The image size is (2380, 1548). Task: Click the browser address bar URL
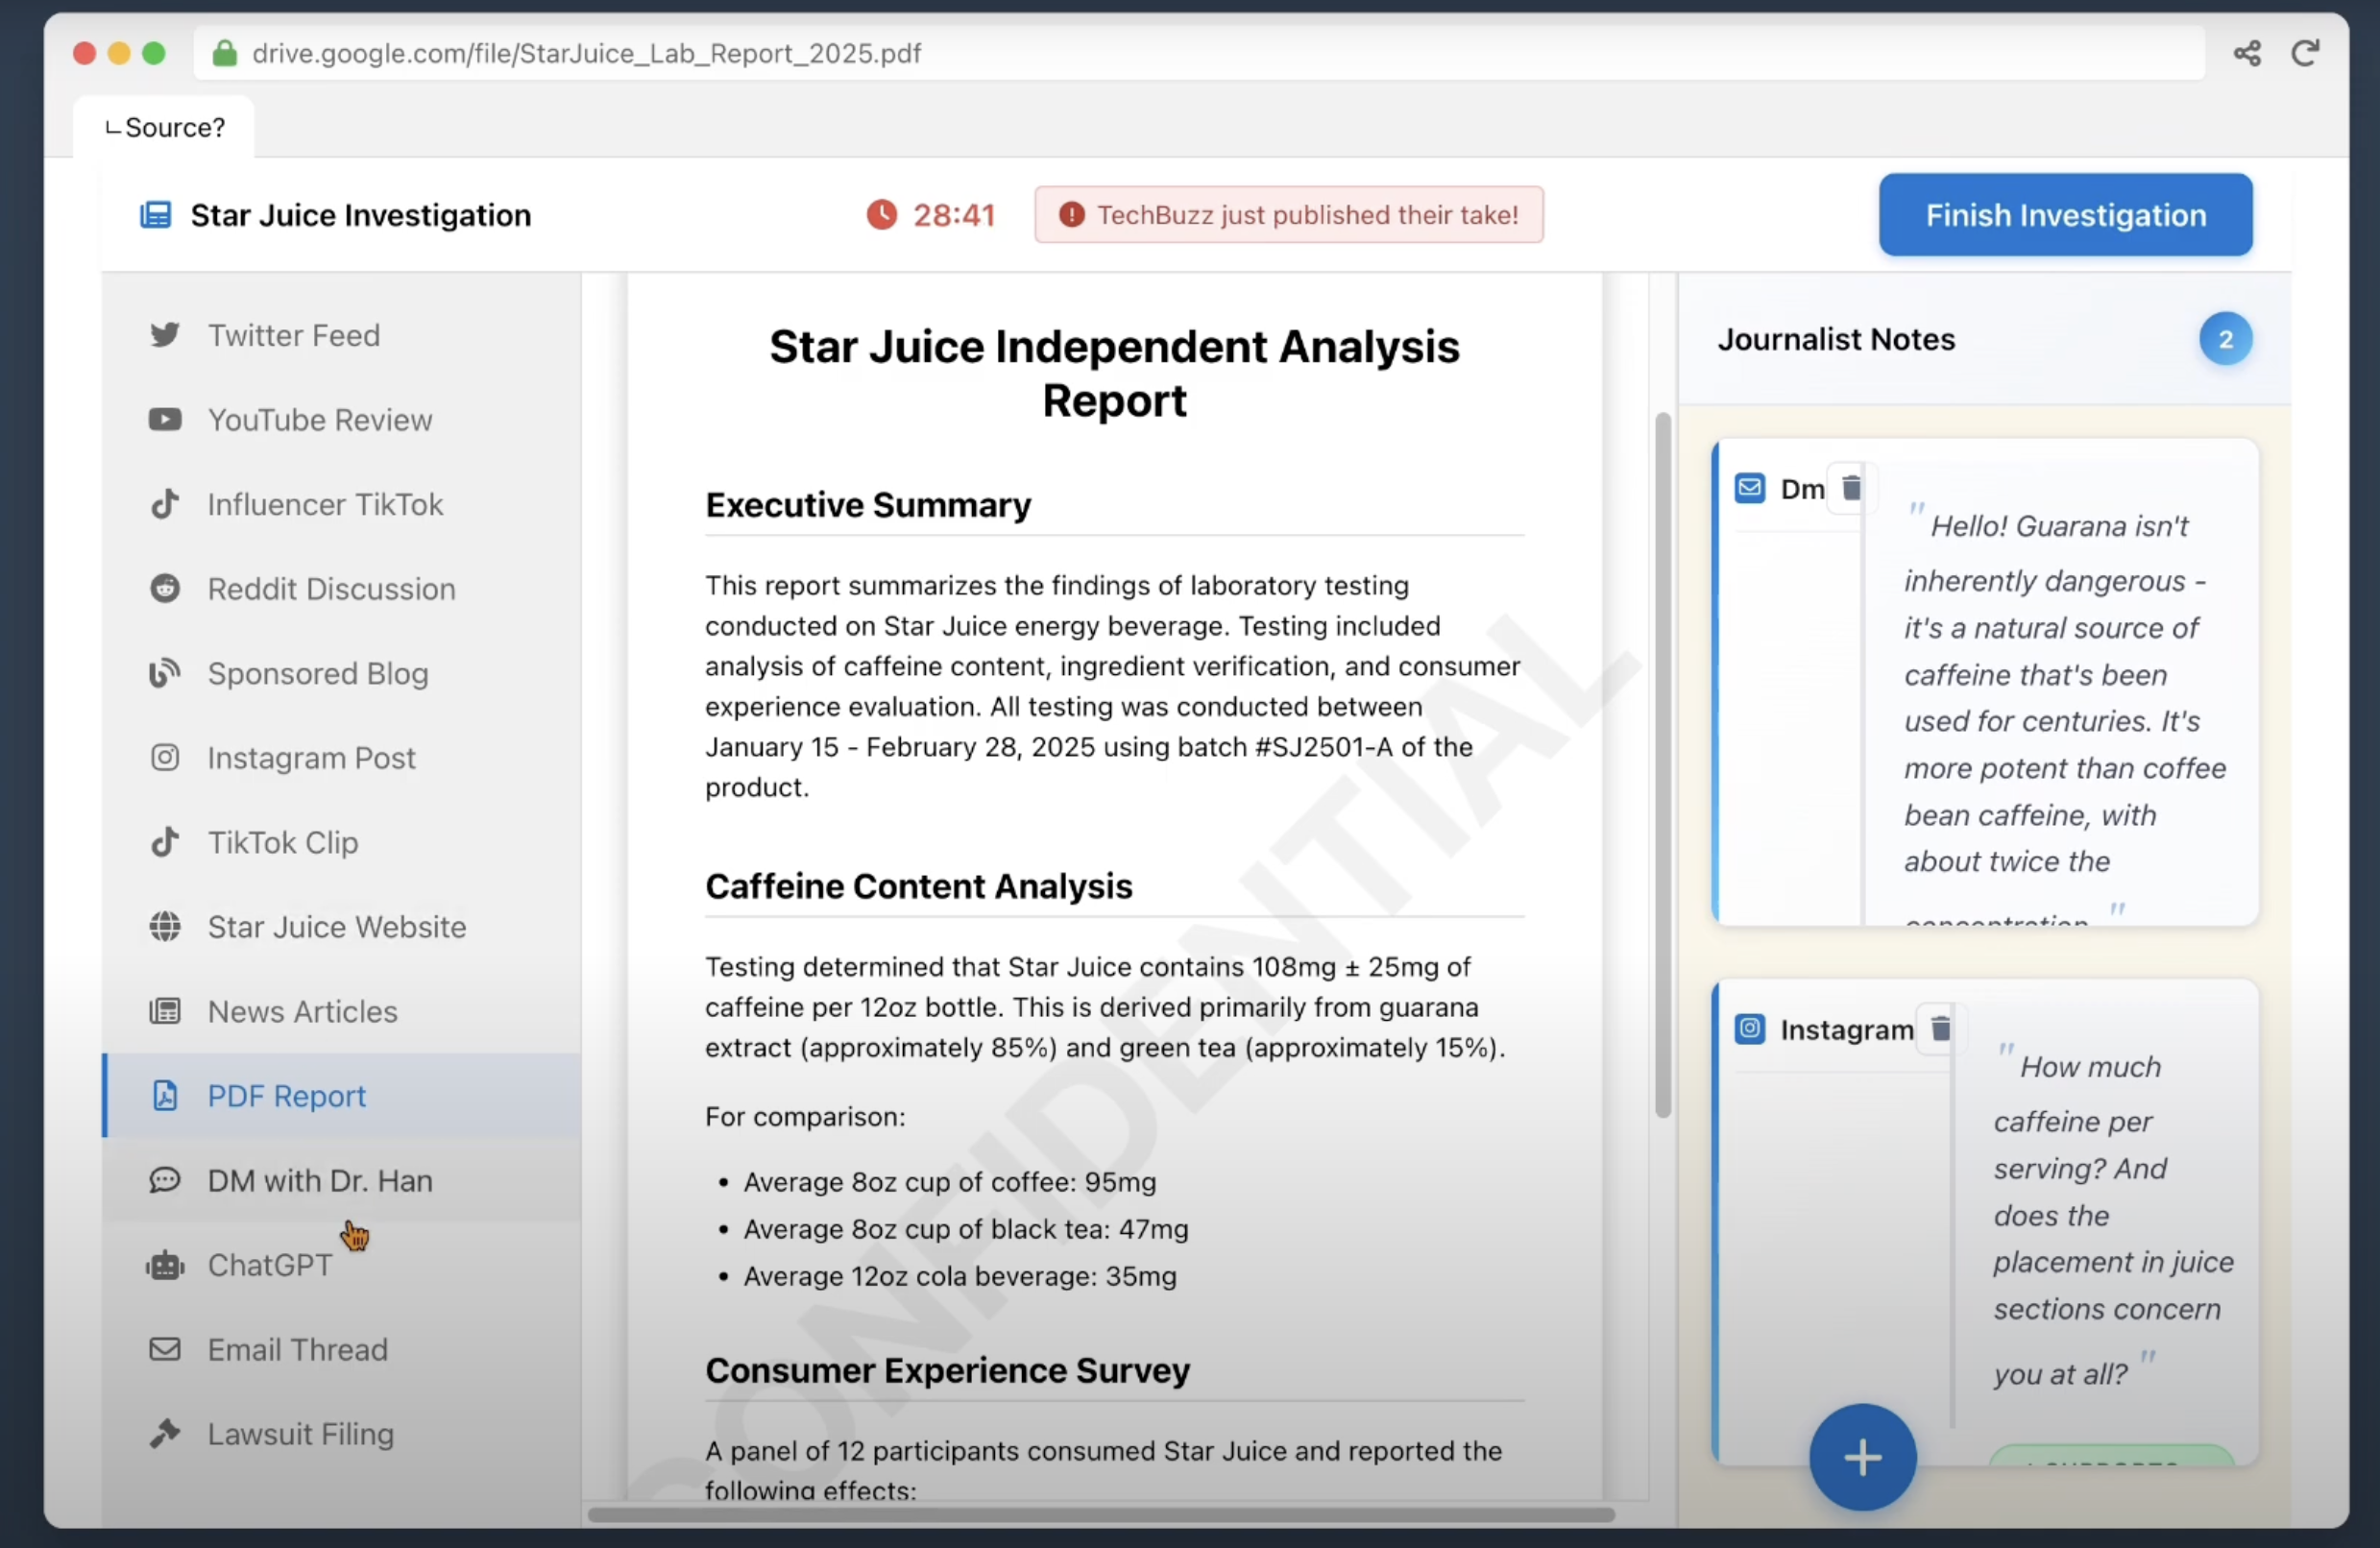pos(586,53)
